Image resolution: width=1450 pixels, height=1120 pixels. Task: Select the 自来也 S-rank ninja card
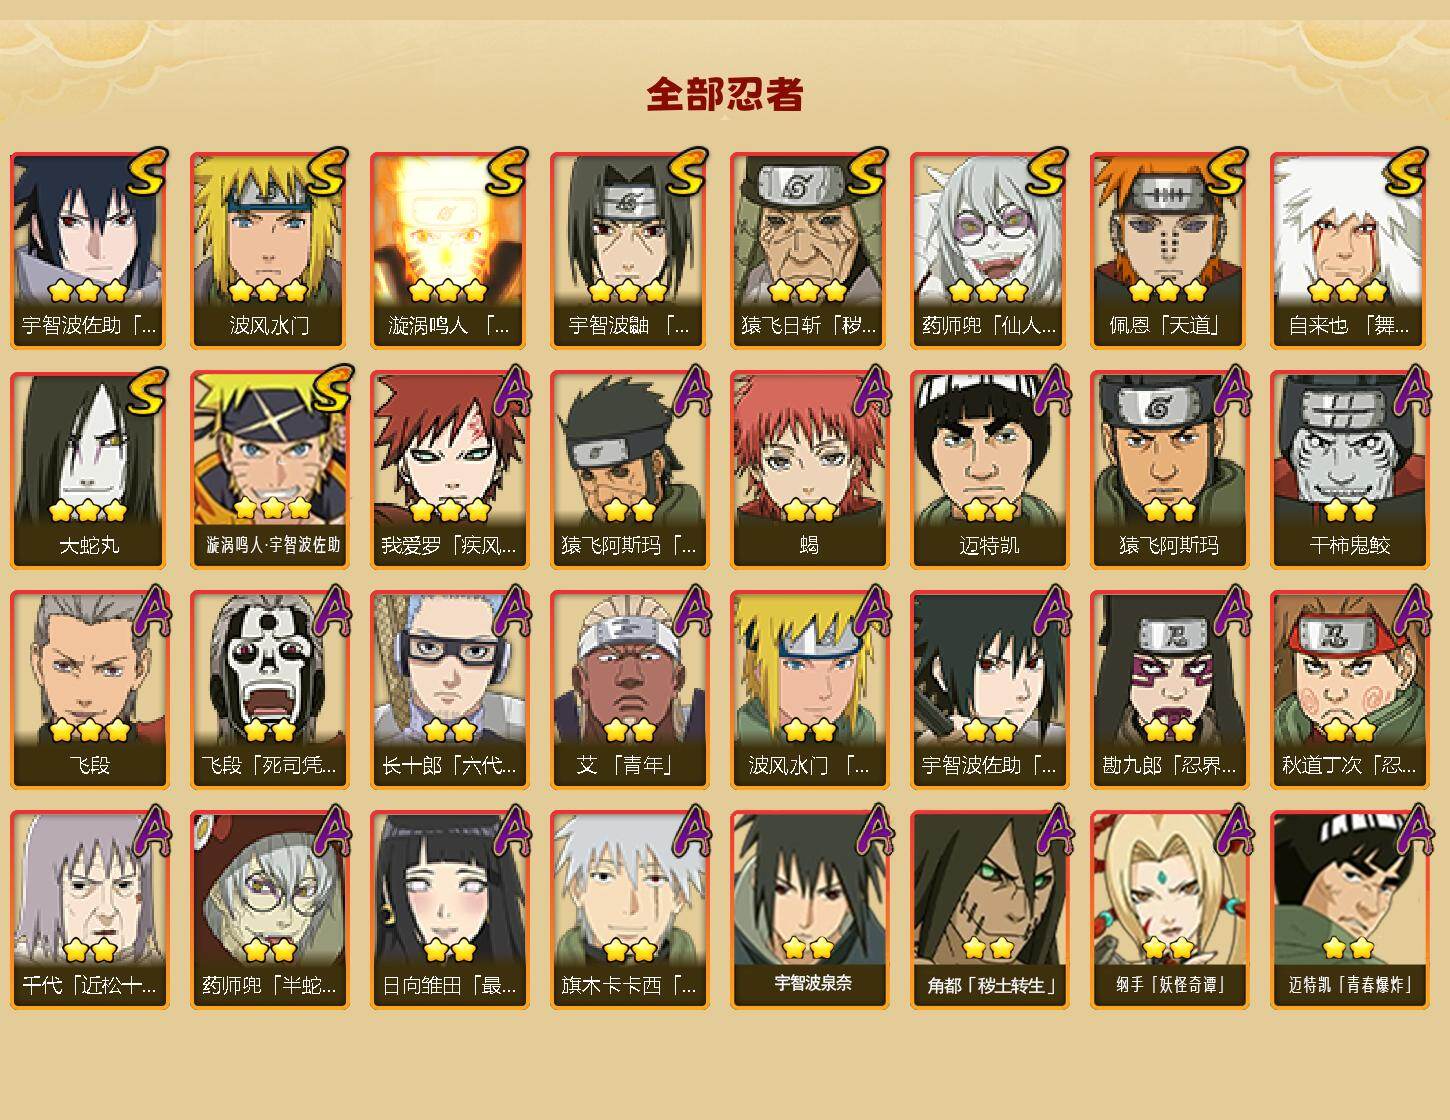point(1349,250)
